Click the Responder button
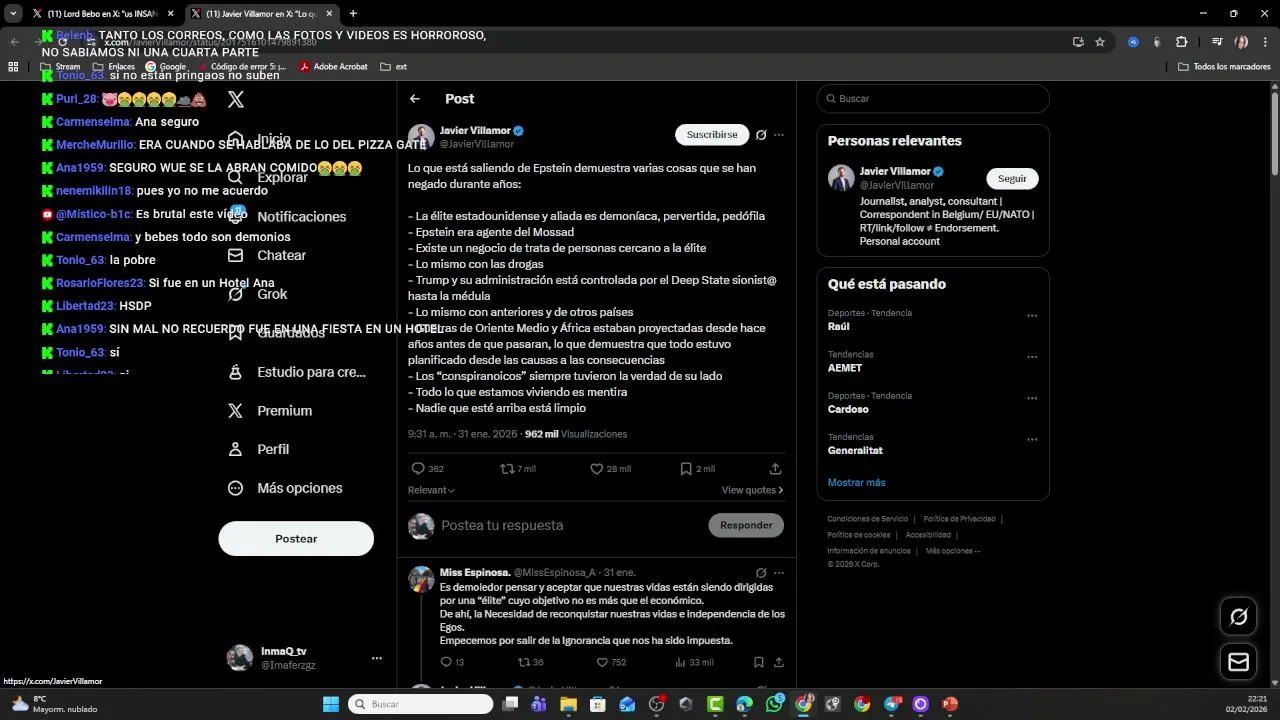1280x720 pixels. click(x=746, y=525)
